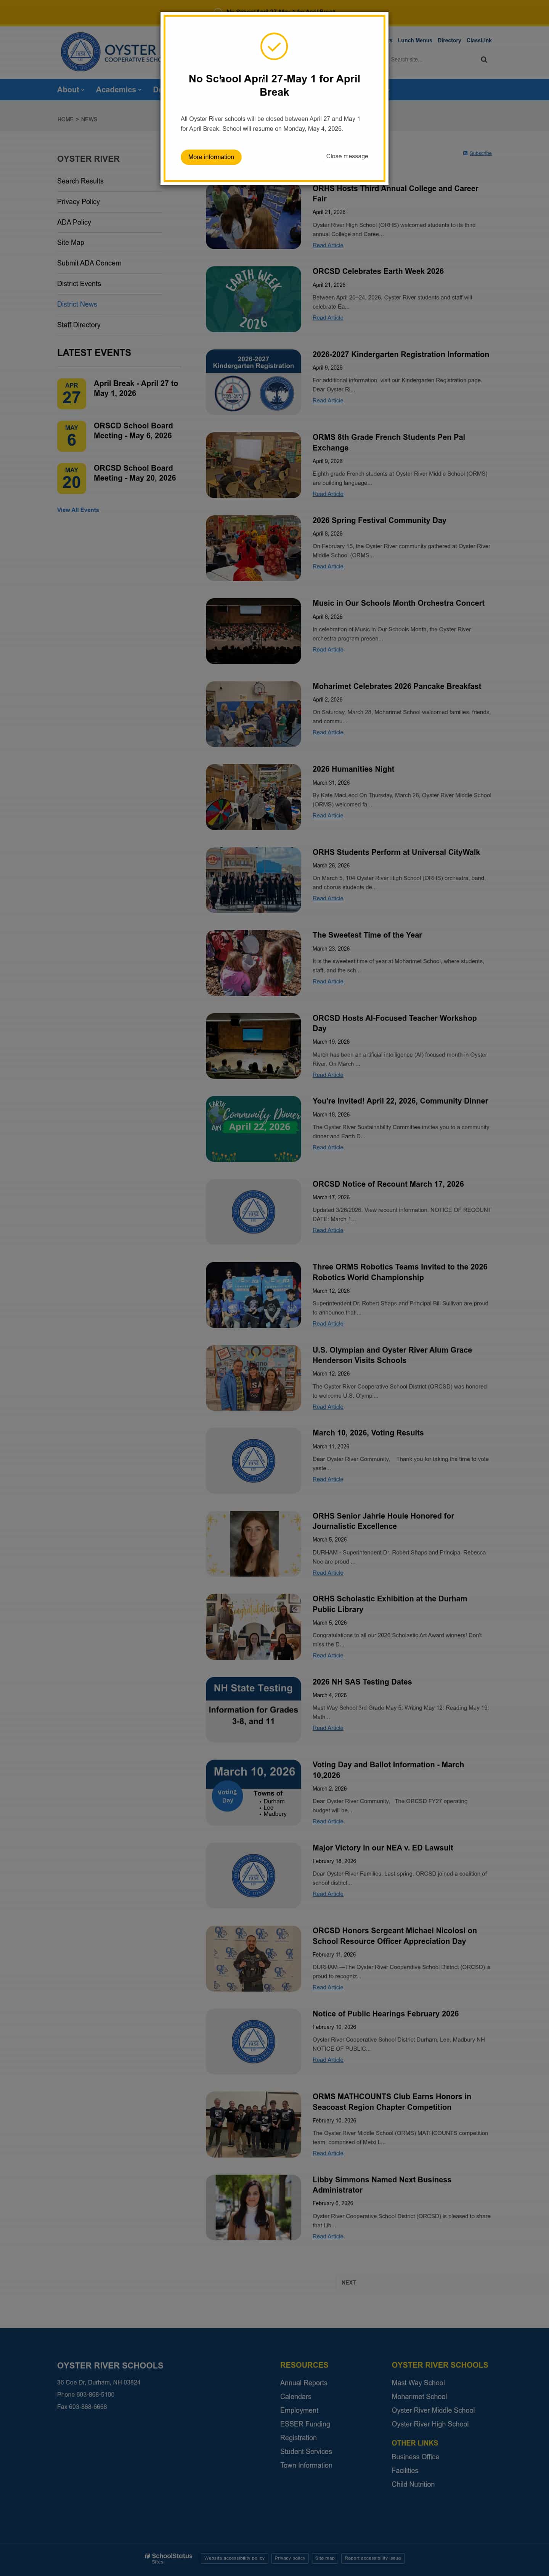The width and height of the screenshot is (549, 2576).
Task: Expand the Academics dropdown menu
Action: [x=119, y=90]
